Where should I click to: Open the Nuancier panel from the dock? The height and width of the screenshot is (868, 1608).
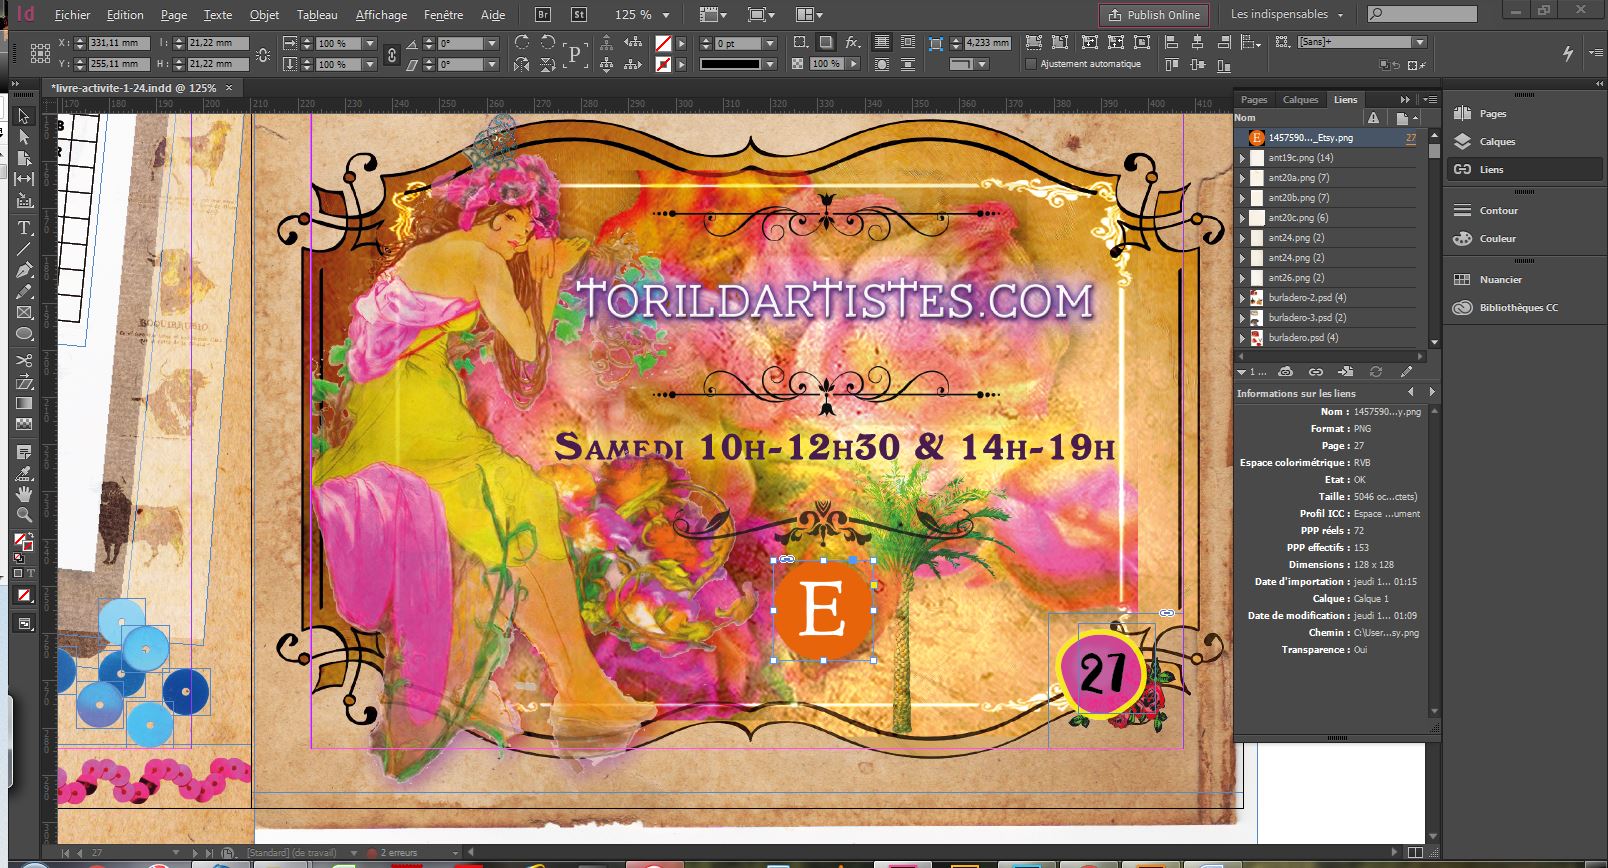pyautogui.click(x=1500, y=280)
